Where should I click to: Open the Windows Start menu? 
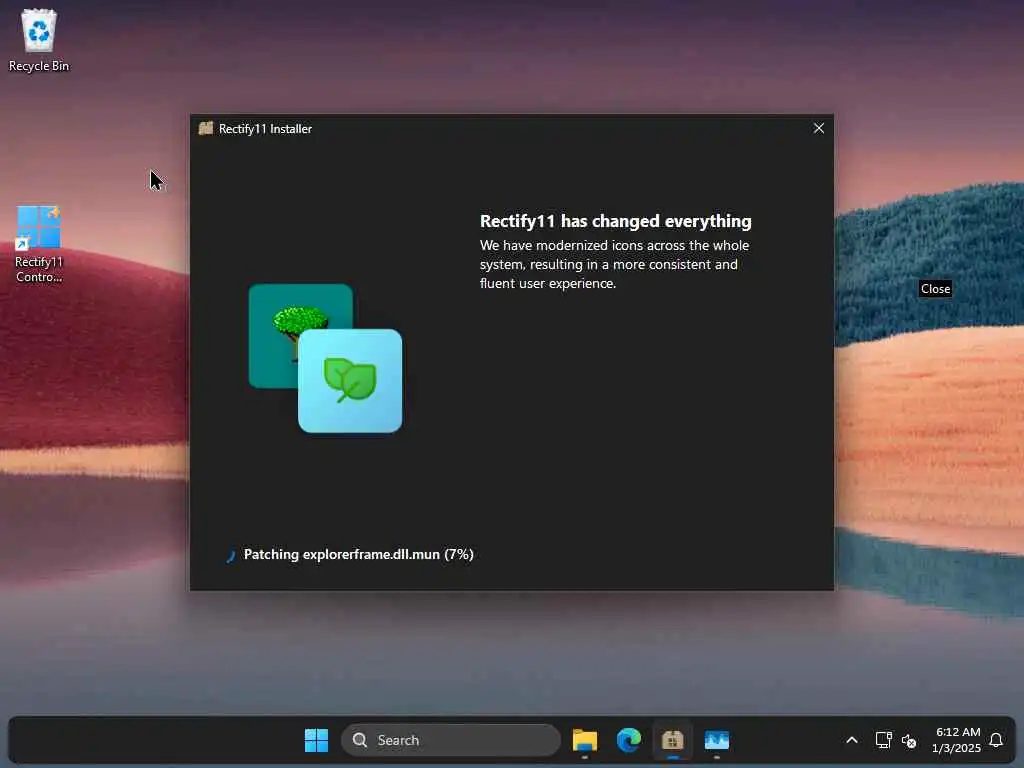click(x=317, y=740)
